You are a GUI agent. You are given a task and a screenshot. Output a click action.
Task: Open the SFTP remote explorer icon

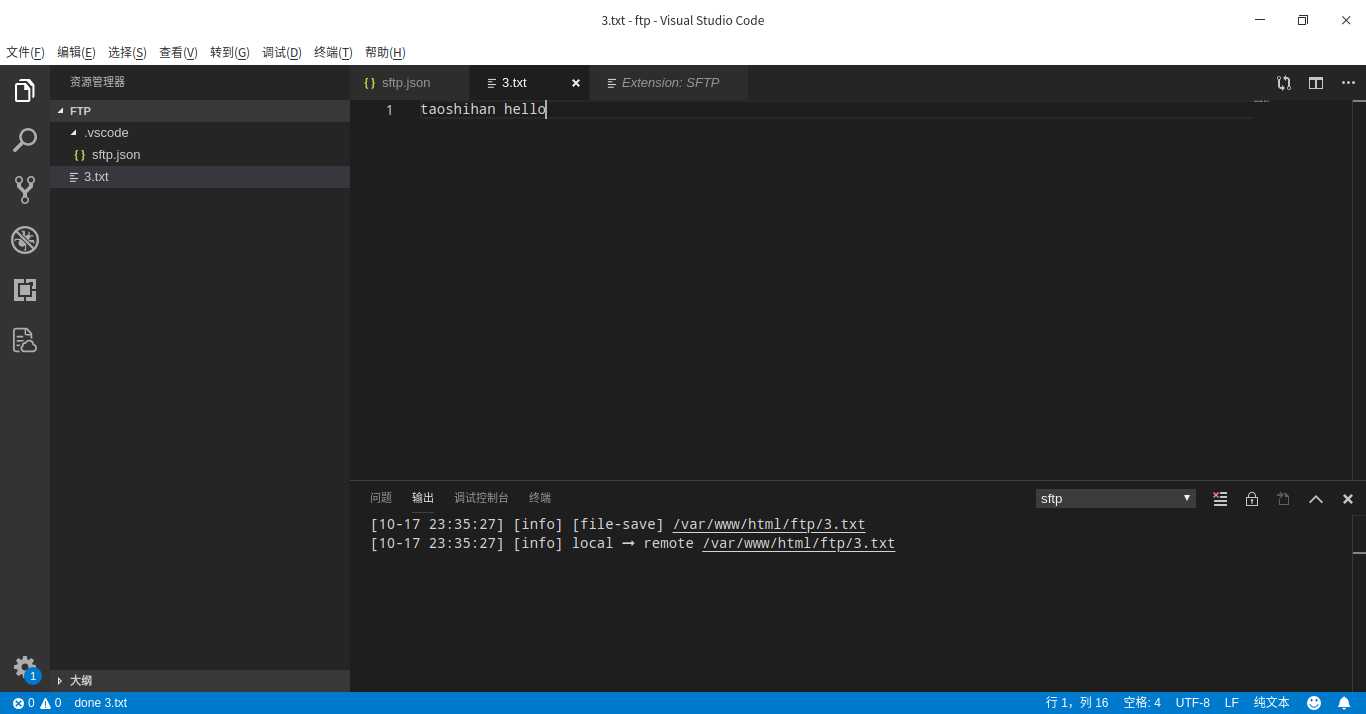[25, 340]
